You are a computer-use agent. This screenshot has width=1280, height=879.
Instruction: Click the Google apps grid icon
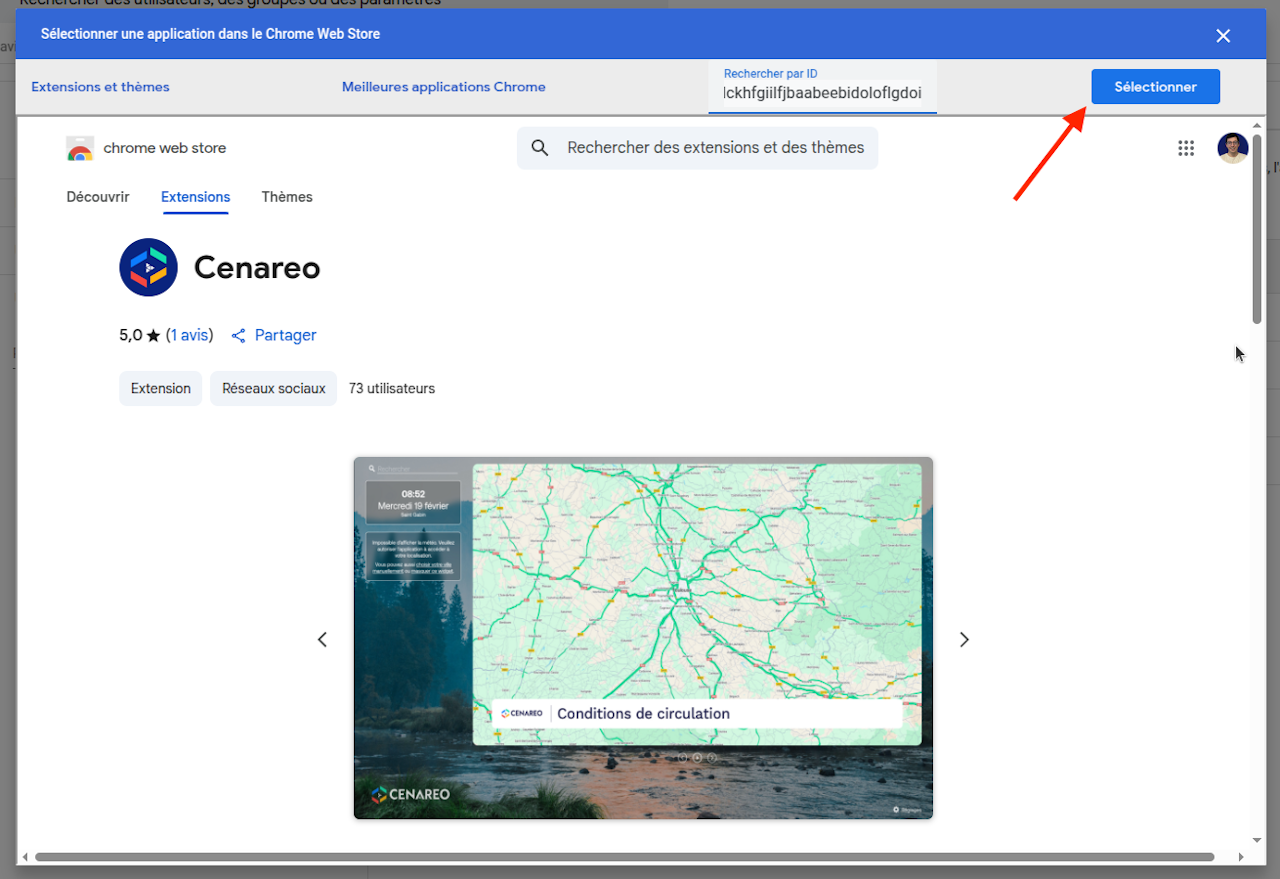[1186, 148]
